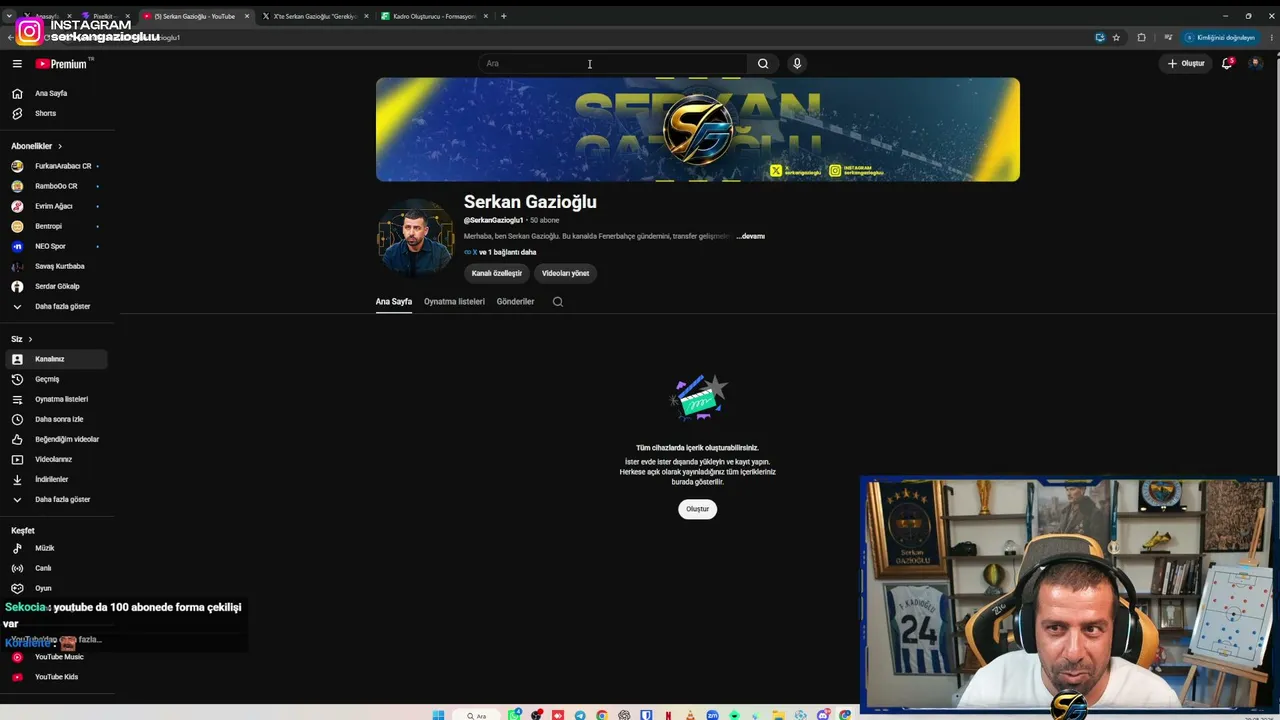Open Kanalınız in the sidebar
1280x720 pixels.
point(57,359)
